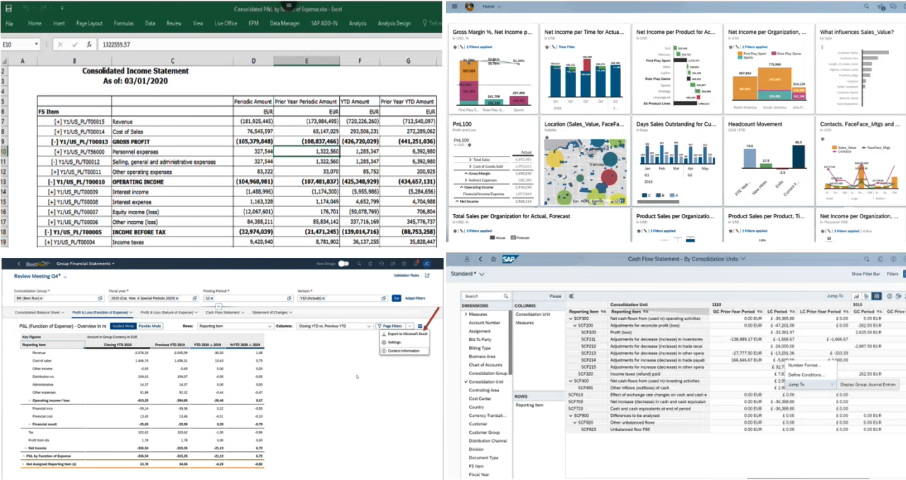
Task: Select the Flexible Mode toggle button
Action: tap(150, 326)
